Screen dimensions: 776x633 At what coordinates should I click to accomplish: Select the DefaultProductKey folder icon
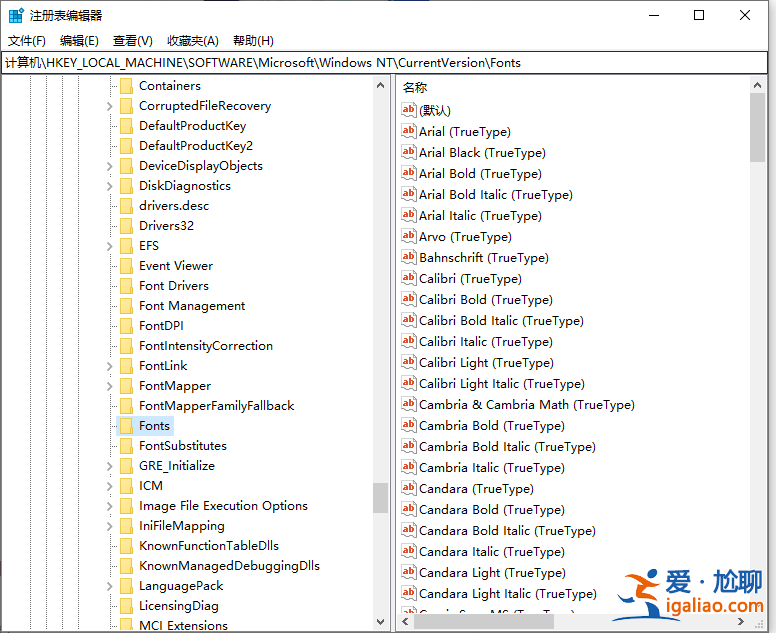(x=127, y=126)
